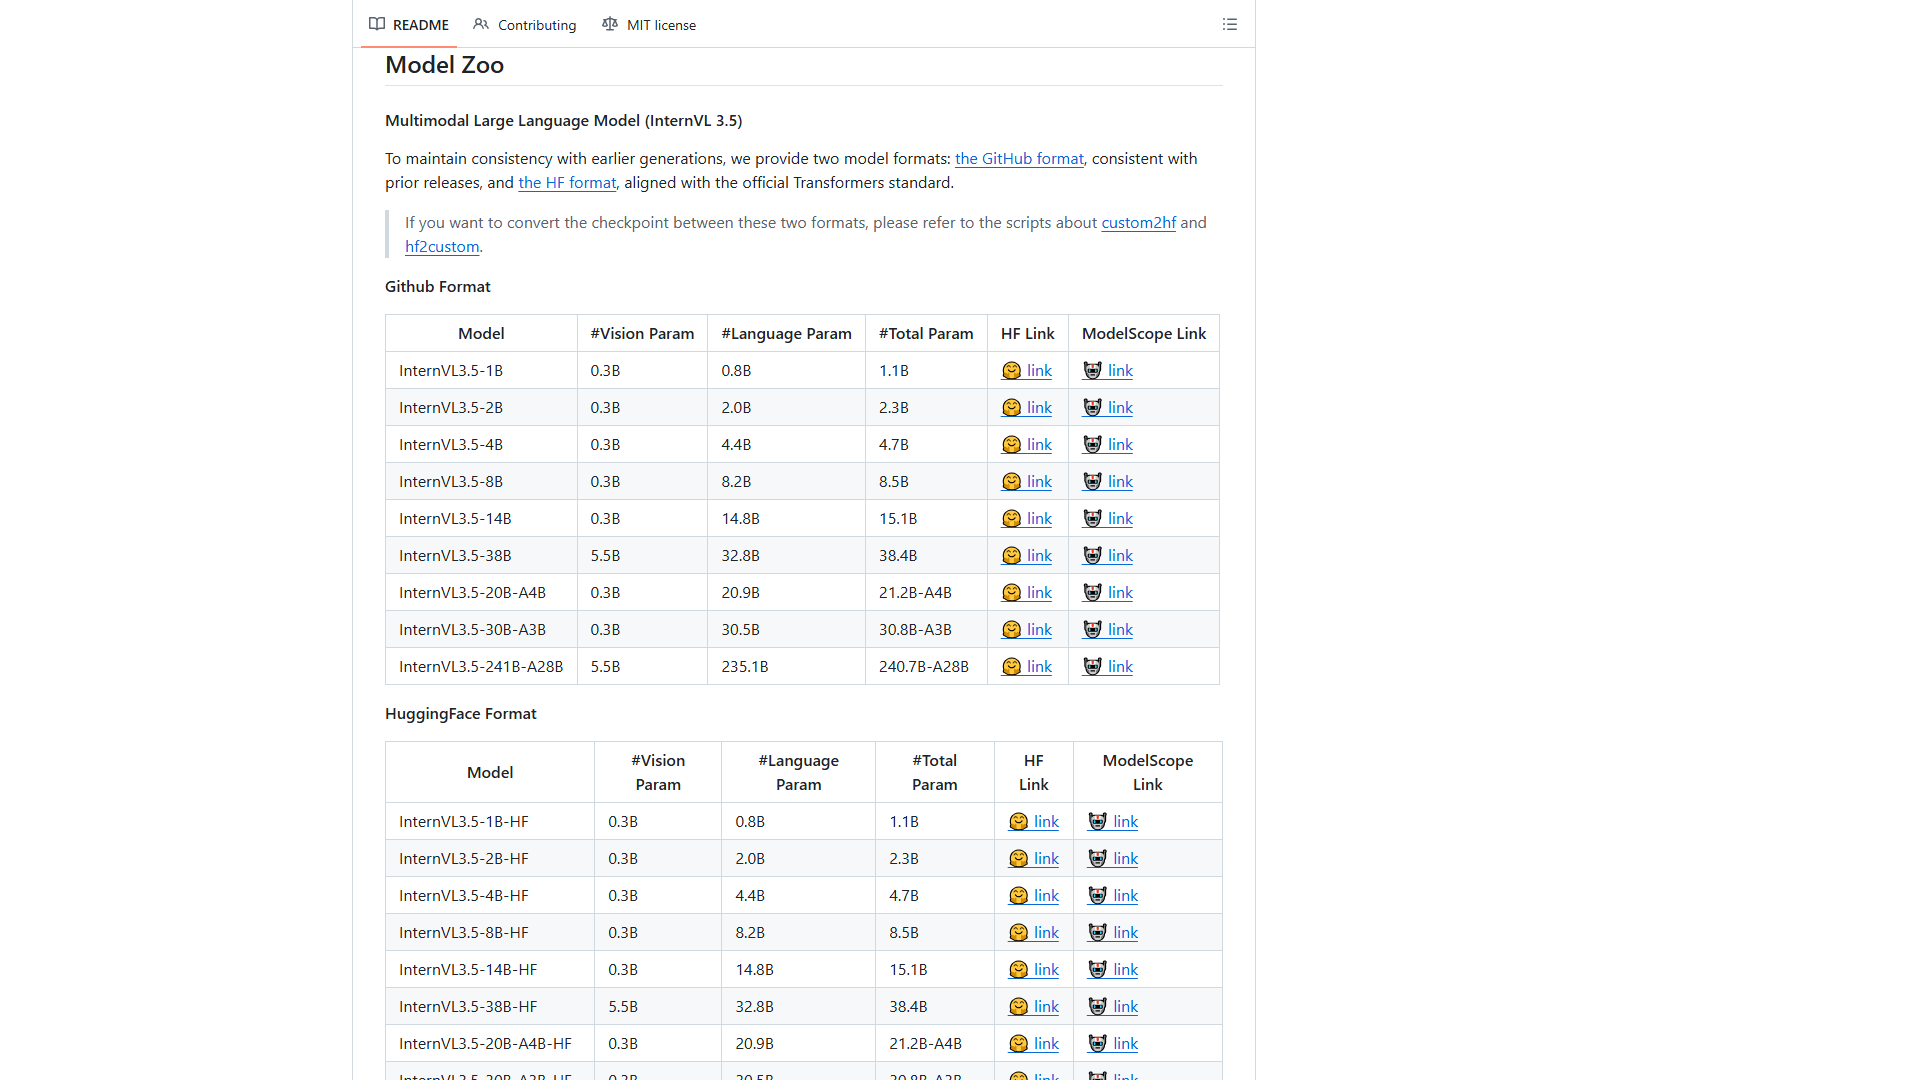Click HuggingFace emoji link for InternVL3.5-30B-A3B
This screenshot has width=1920, height=1080.
pos(1027,629)
